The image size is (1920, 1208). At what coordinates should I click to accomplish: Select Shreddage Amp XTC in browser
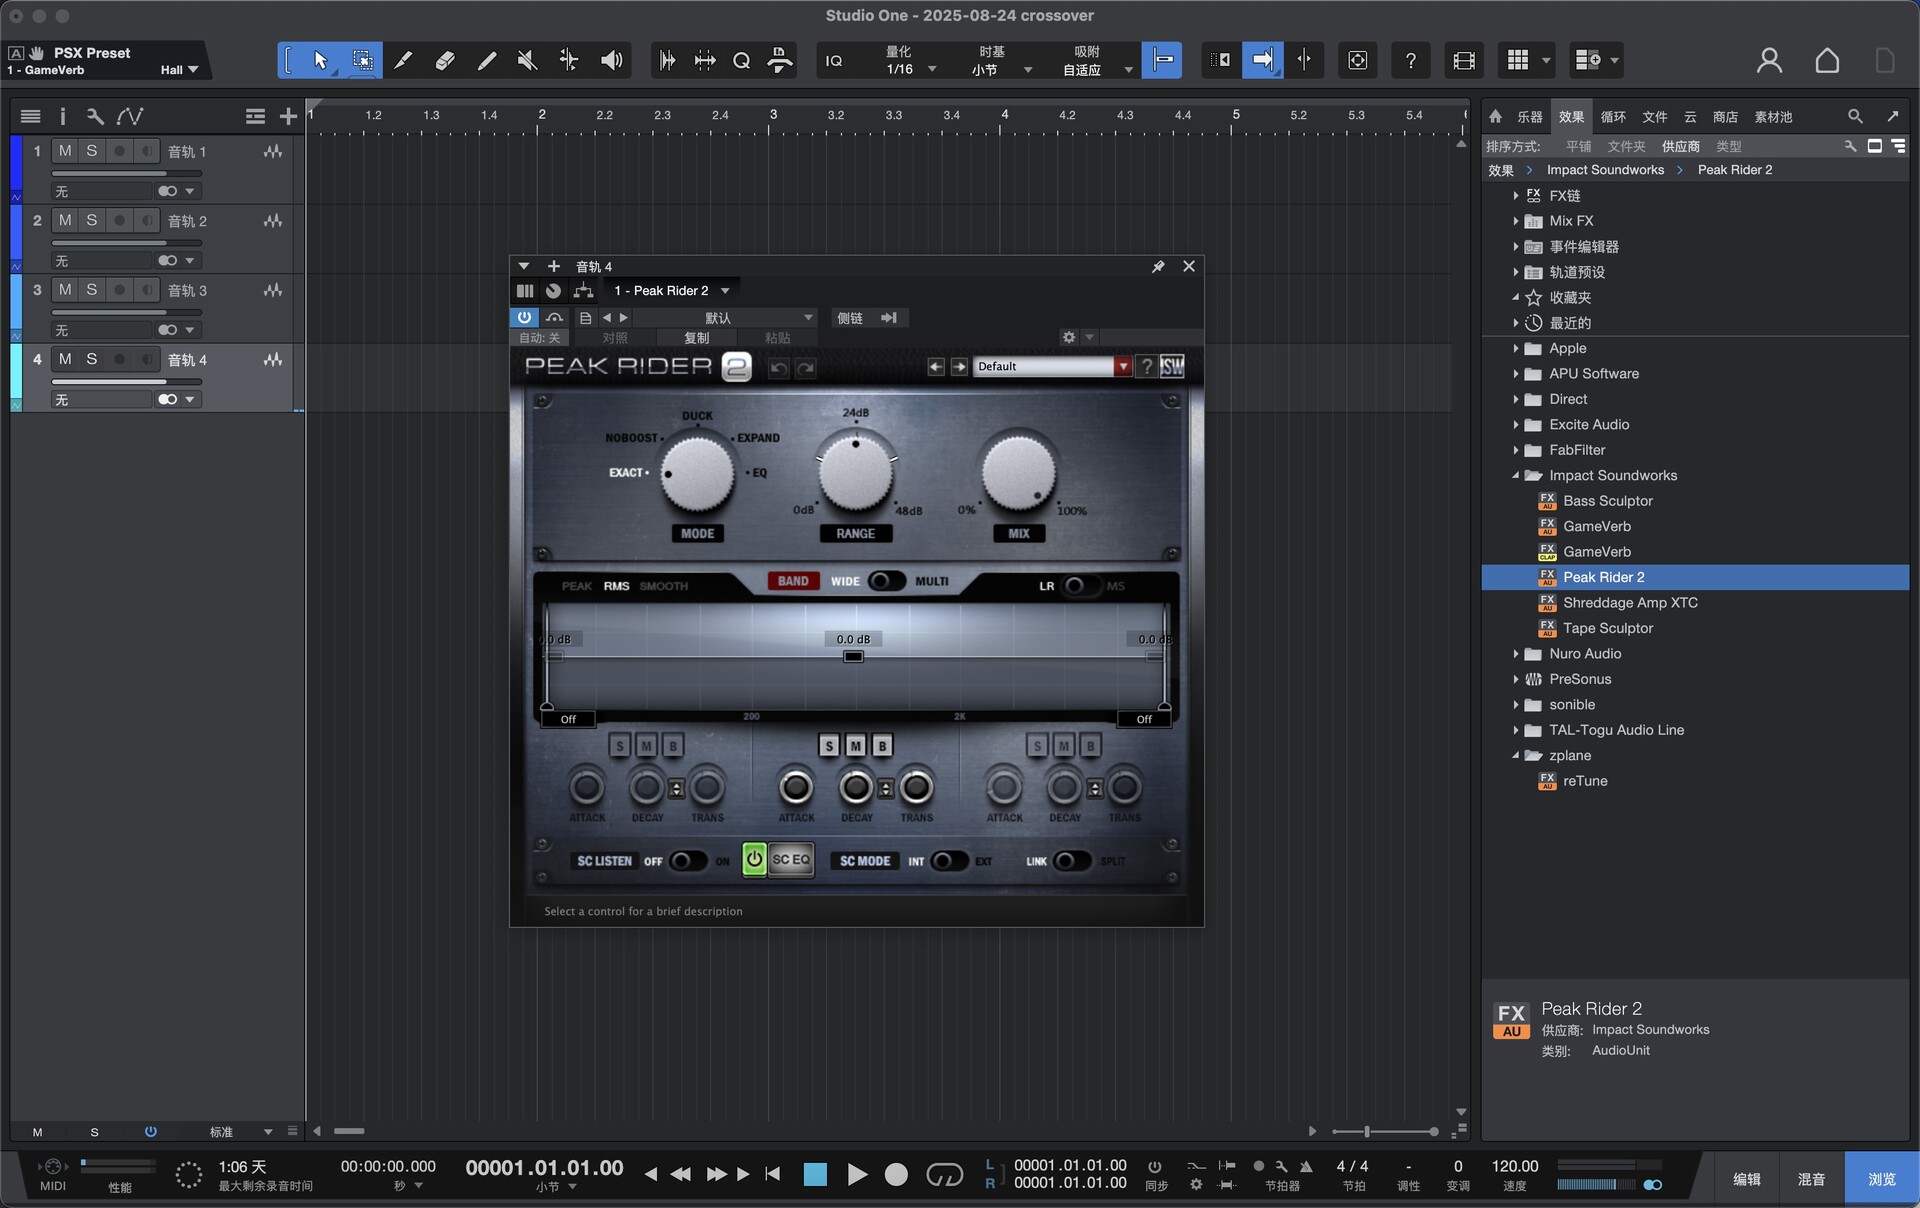point(1630,602)
